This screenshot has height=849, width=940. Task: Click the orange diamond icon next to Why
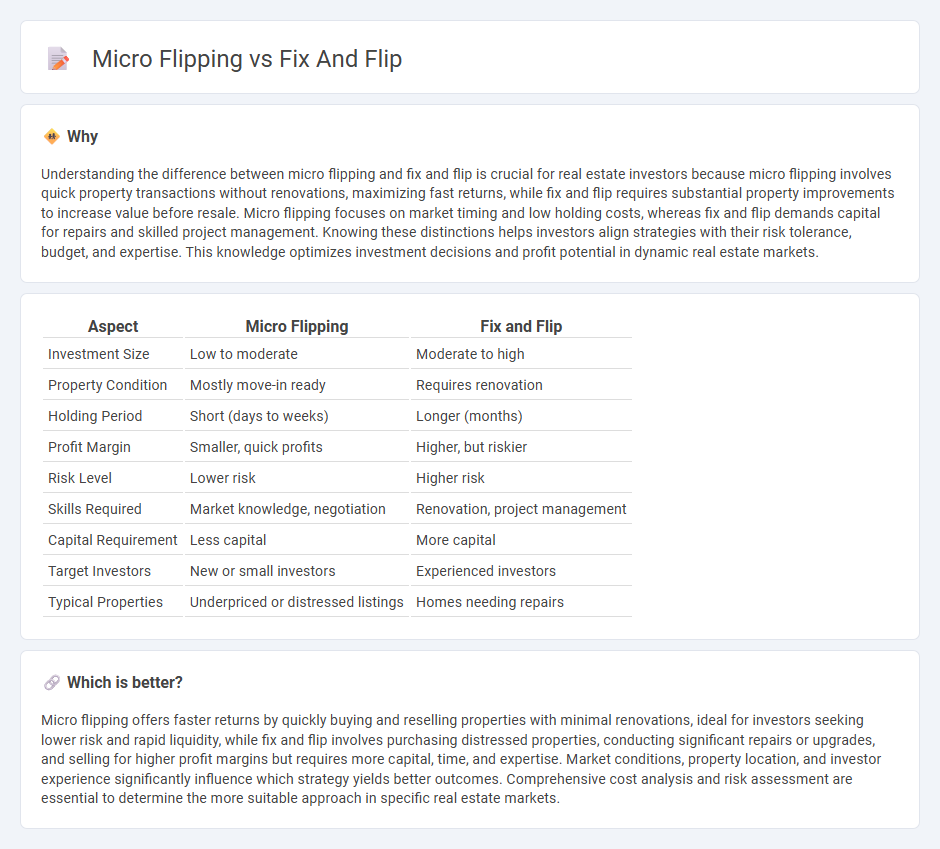[x=52, y=137]
